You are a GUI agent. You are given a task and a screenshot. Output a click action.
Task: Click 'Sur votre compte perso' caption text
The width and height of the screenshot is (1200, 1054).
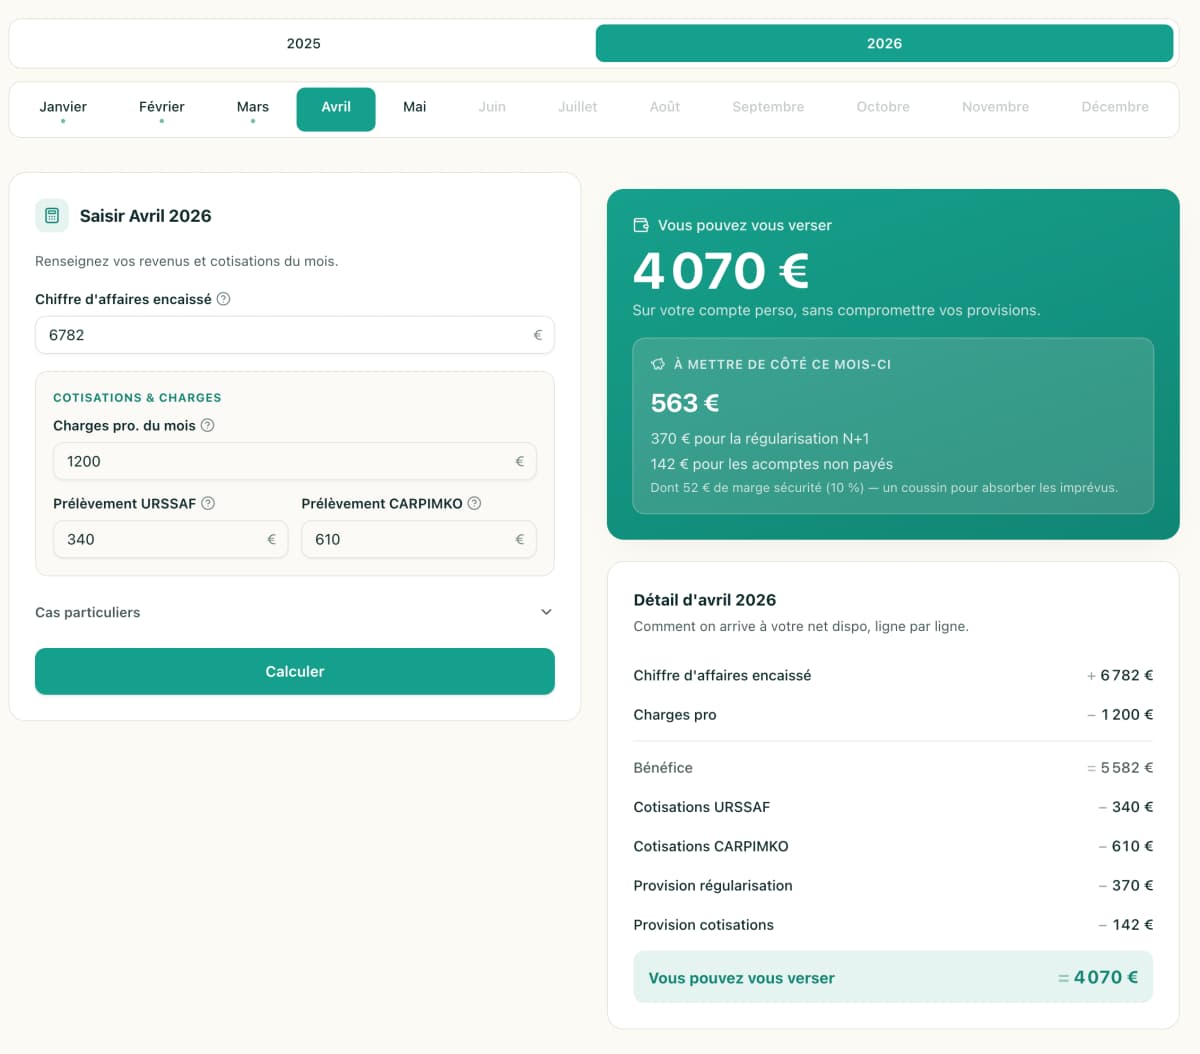point(836,311)
